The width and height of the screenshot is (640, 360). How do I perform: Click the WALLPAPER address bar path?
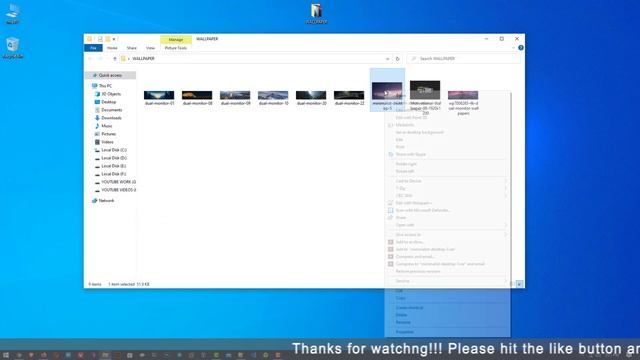pyautogui.click(x=143, y=59)
